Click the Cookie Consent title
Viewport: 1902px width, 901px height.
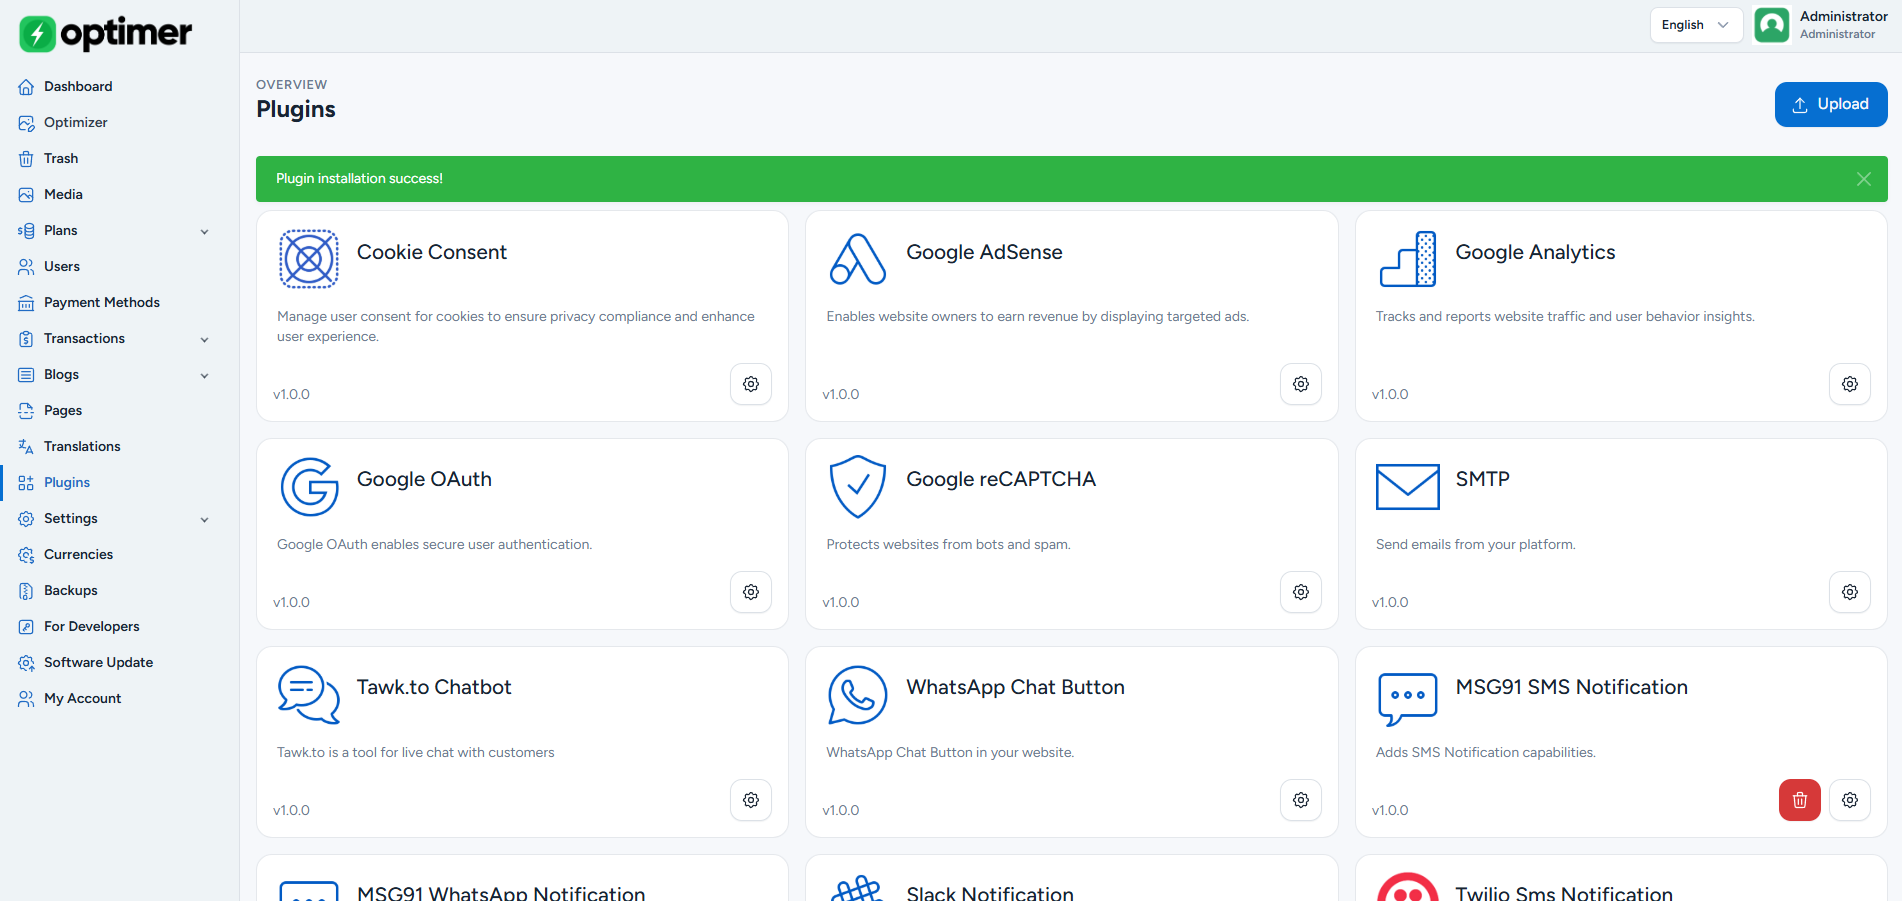(432, 252)
